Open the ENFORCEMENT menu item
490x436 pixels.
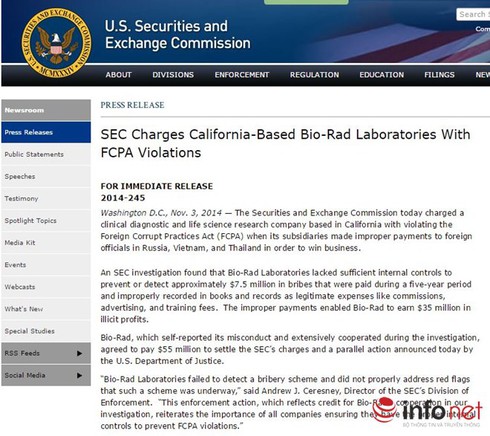click(x=242, y=75)
